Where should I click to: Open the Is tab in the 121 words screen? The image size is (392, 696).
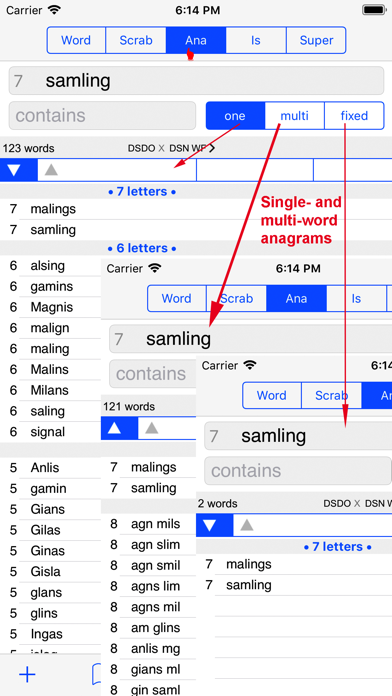pos(356,298)
